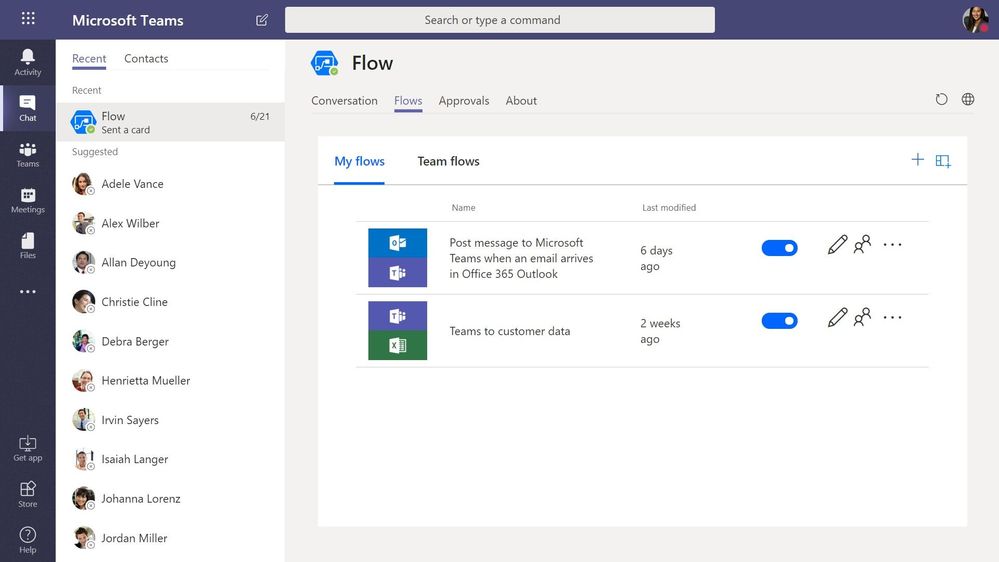Open the Approvals tab
This screenshot has width=999, height=562.
click(464, 101)
